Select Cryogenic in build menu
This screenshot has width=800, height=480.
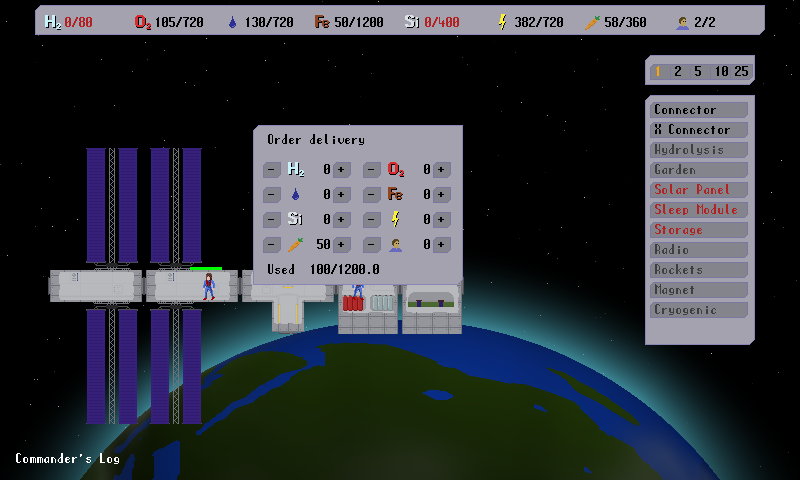point(699,310)
